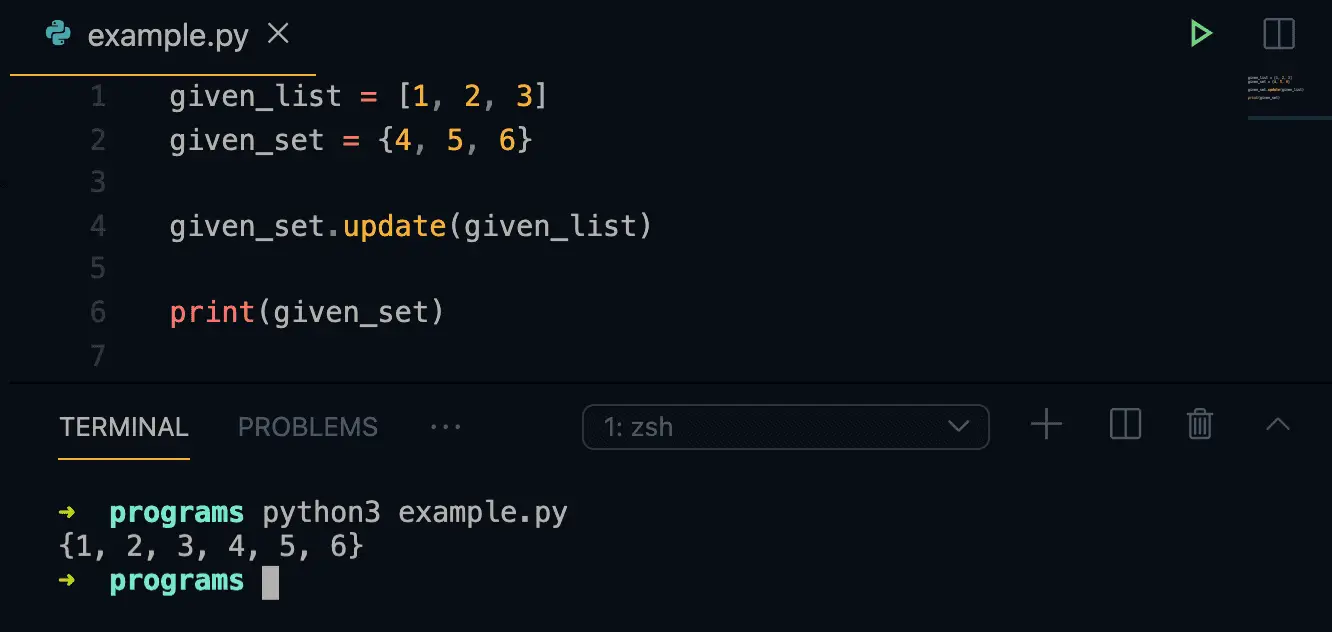Show more panel tabs via ellipsis
This screenshot has height=632, width=1332.
(445, 427)
